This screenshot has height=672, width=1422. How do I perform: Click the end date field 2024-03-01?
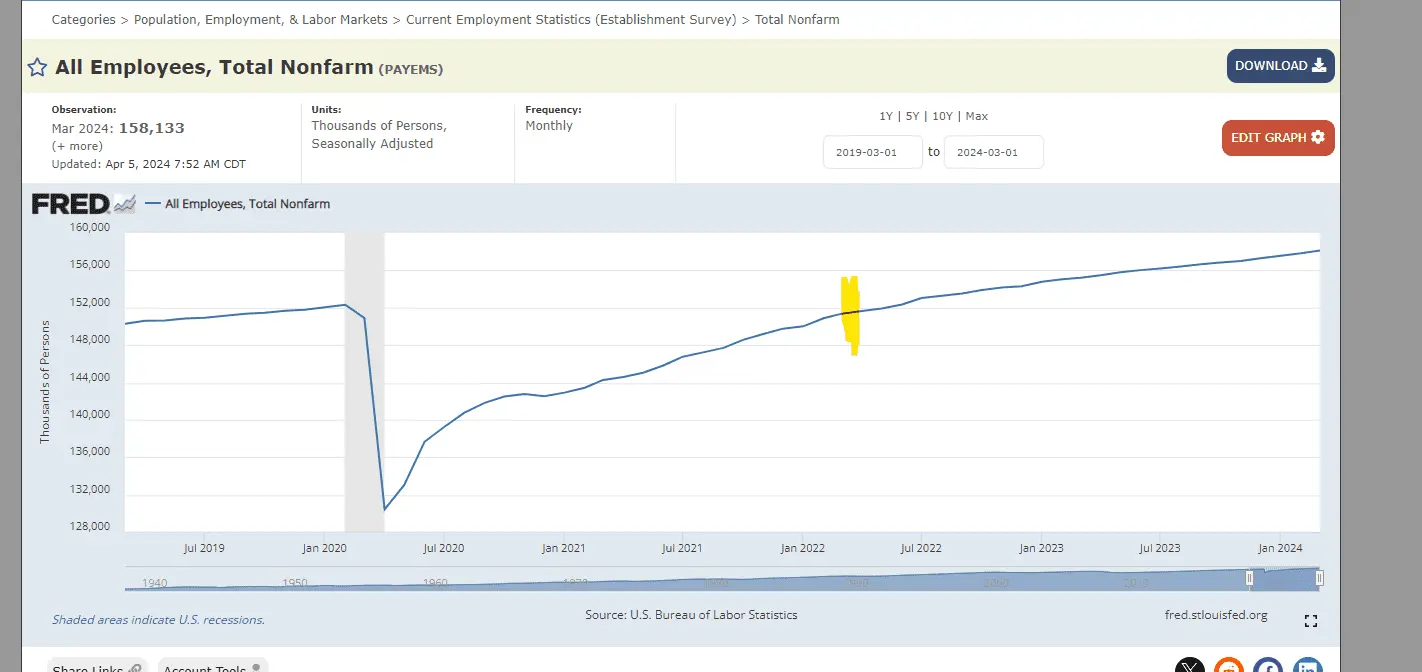tap(993, 152)
